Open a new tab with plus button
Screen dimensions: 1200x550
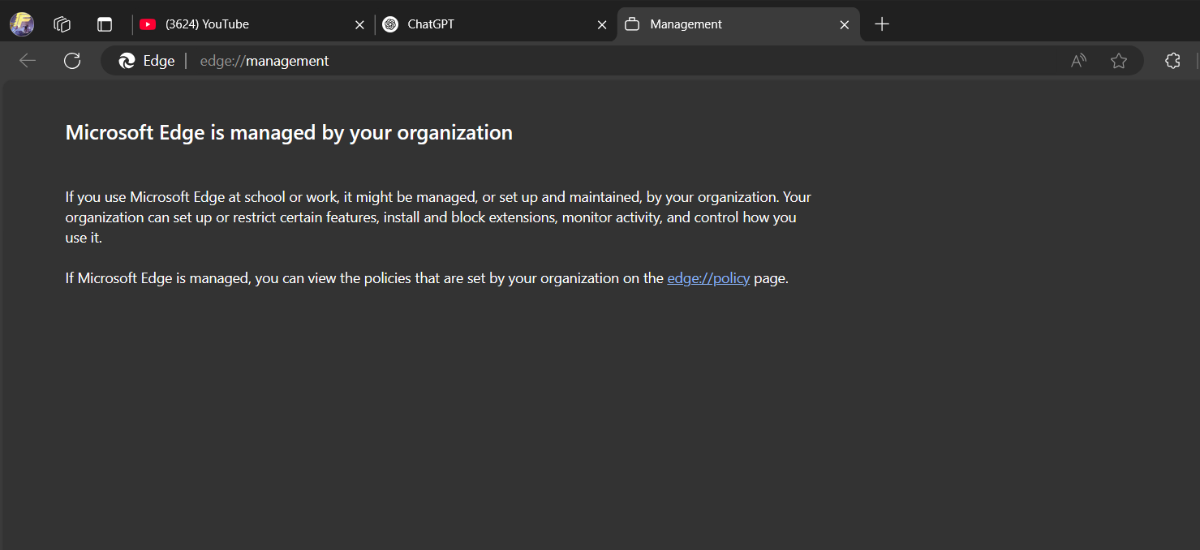(881, 24)
